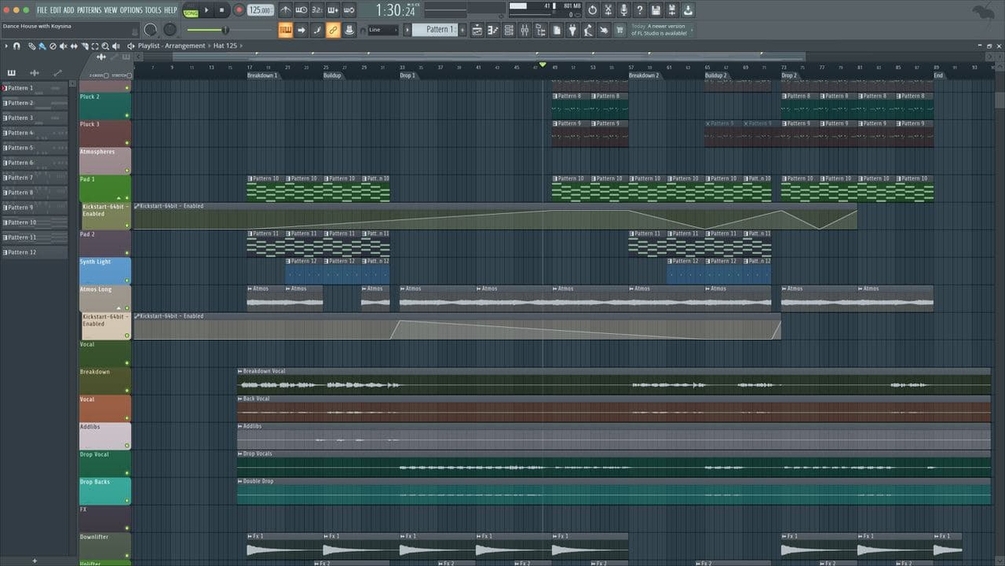
Task: Open playlist options menu arrow
Action: pyautogui.click(x=6, y=46)
